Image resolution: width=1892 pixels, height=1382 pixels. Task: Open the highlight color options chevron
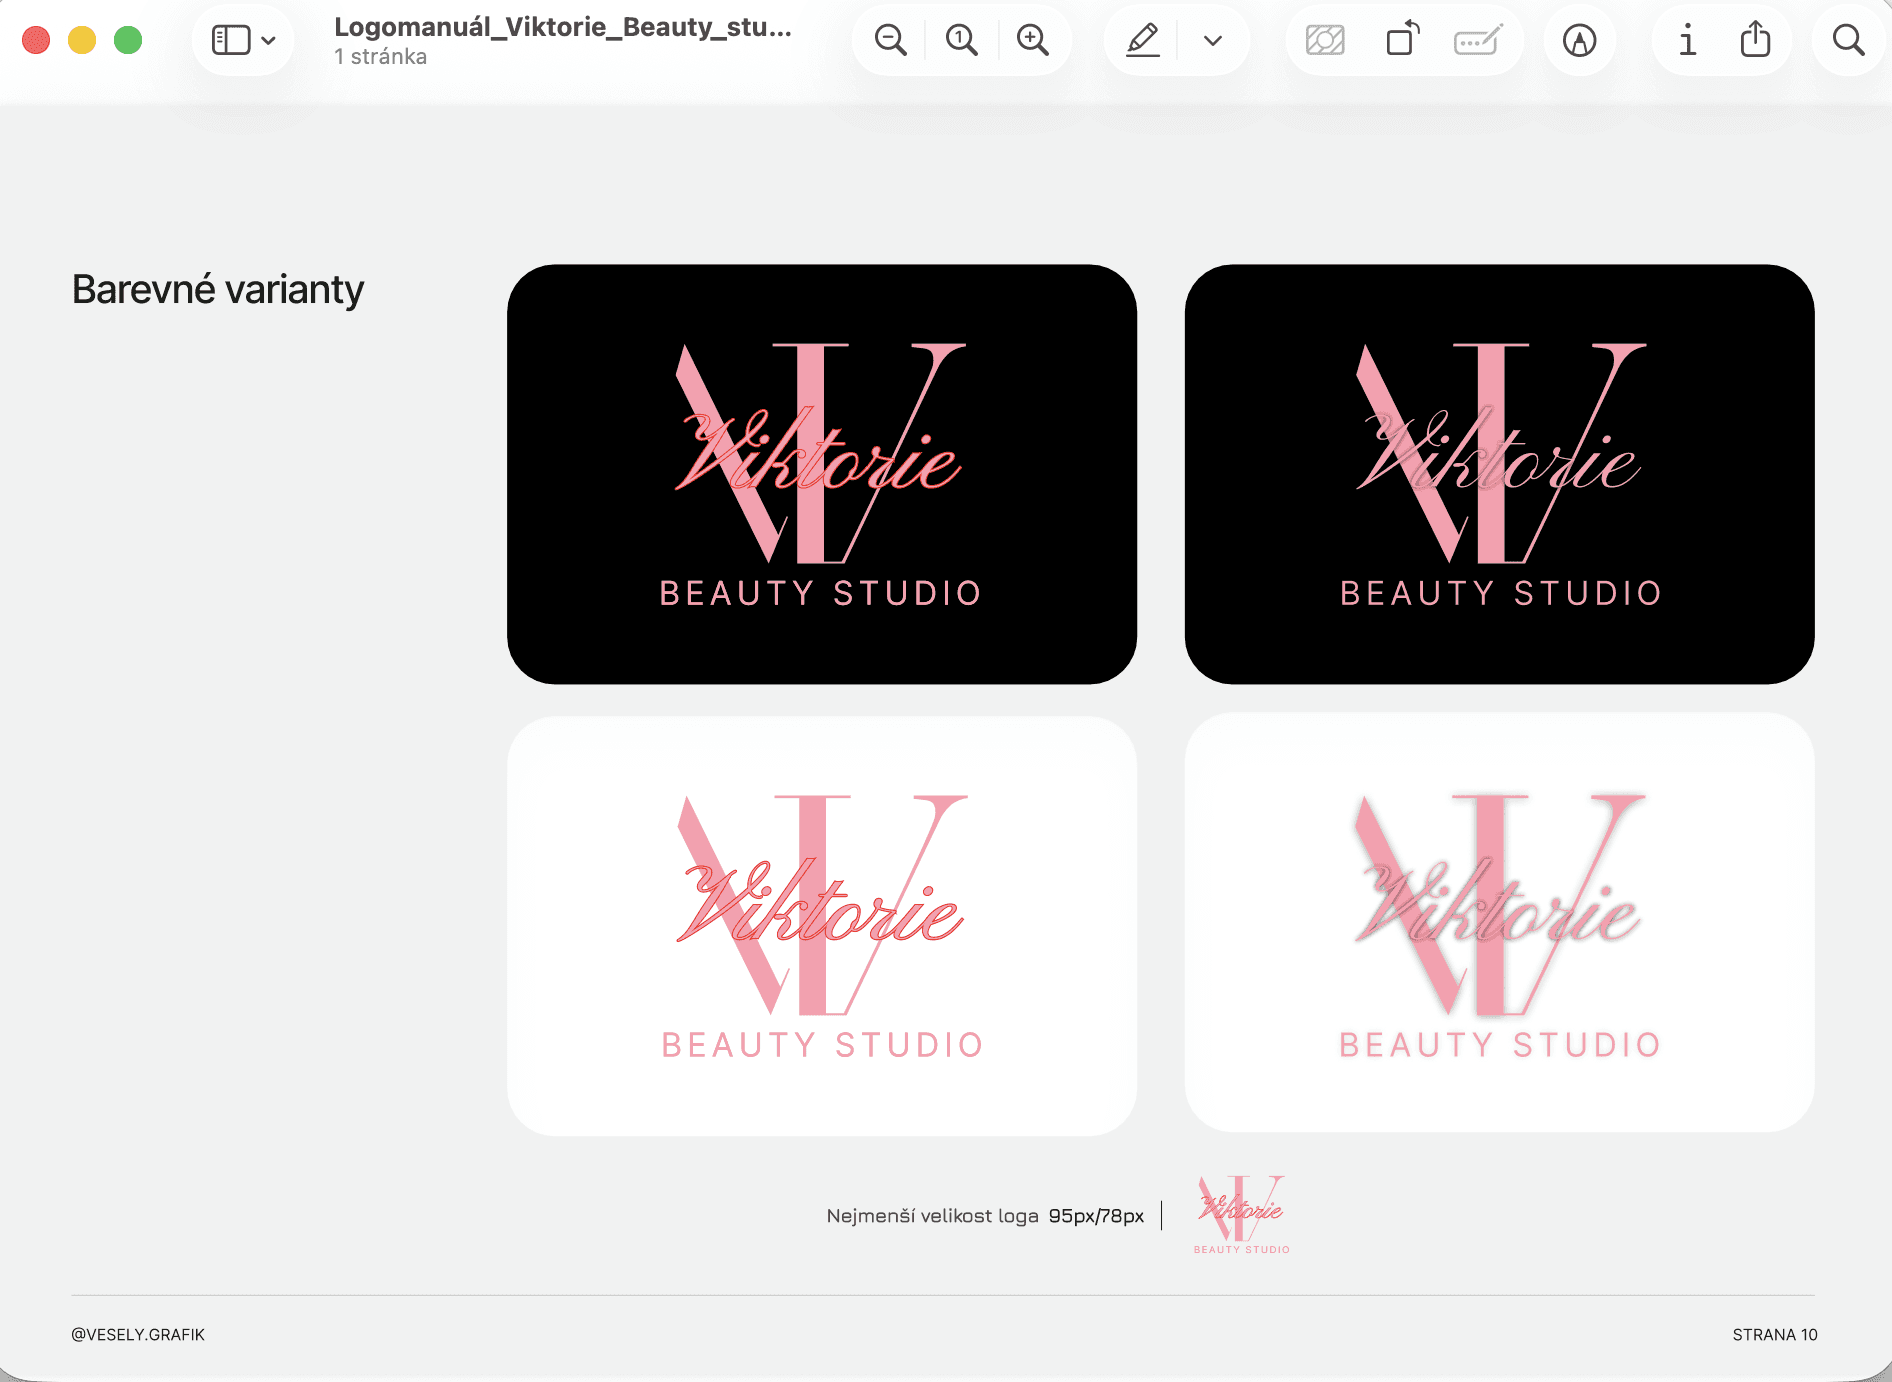1213,41
